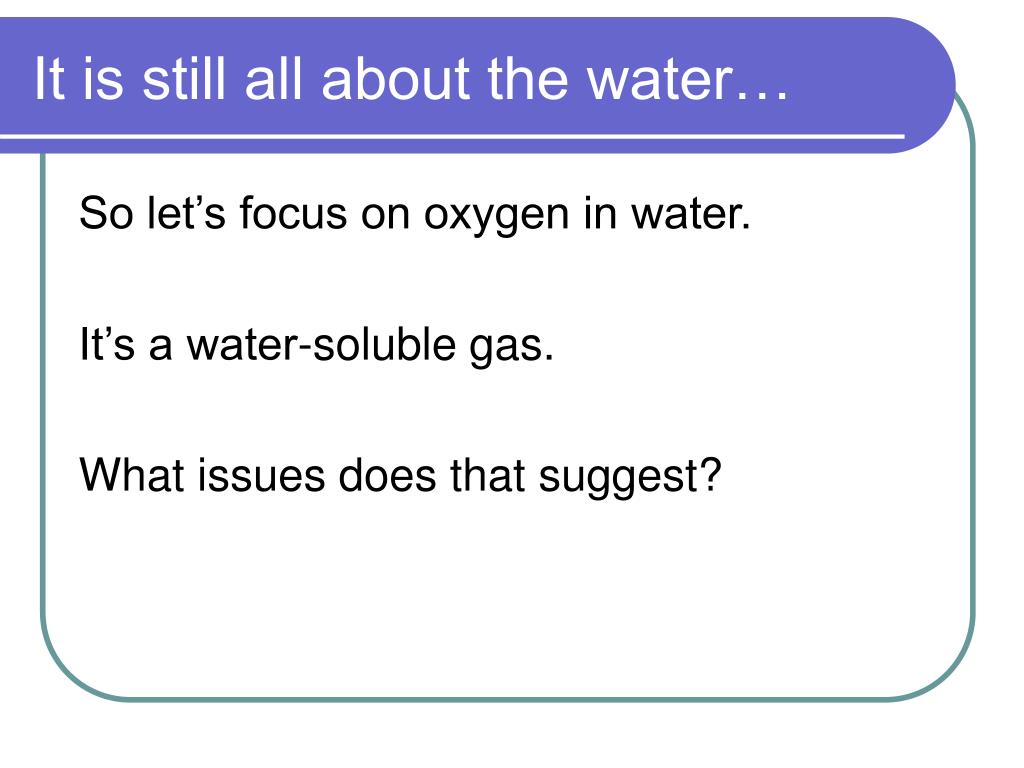Select the word "focus" in body text
Screen dimensions: 1024x768
tap(293, 213)
